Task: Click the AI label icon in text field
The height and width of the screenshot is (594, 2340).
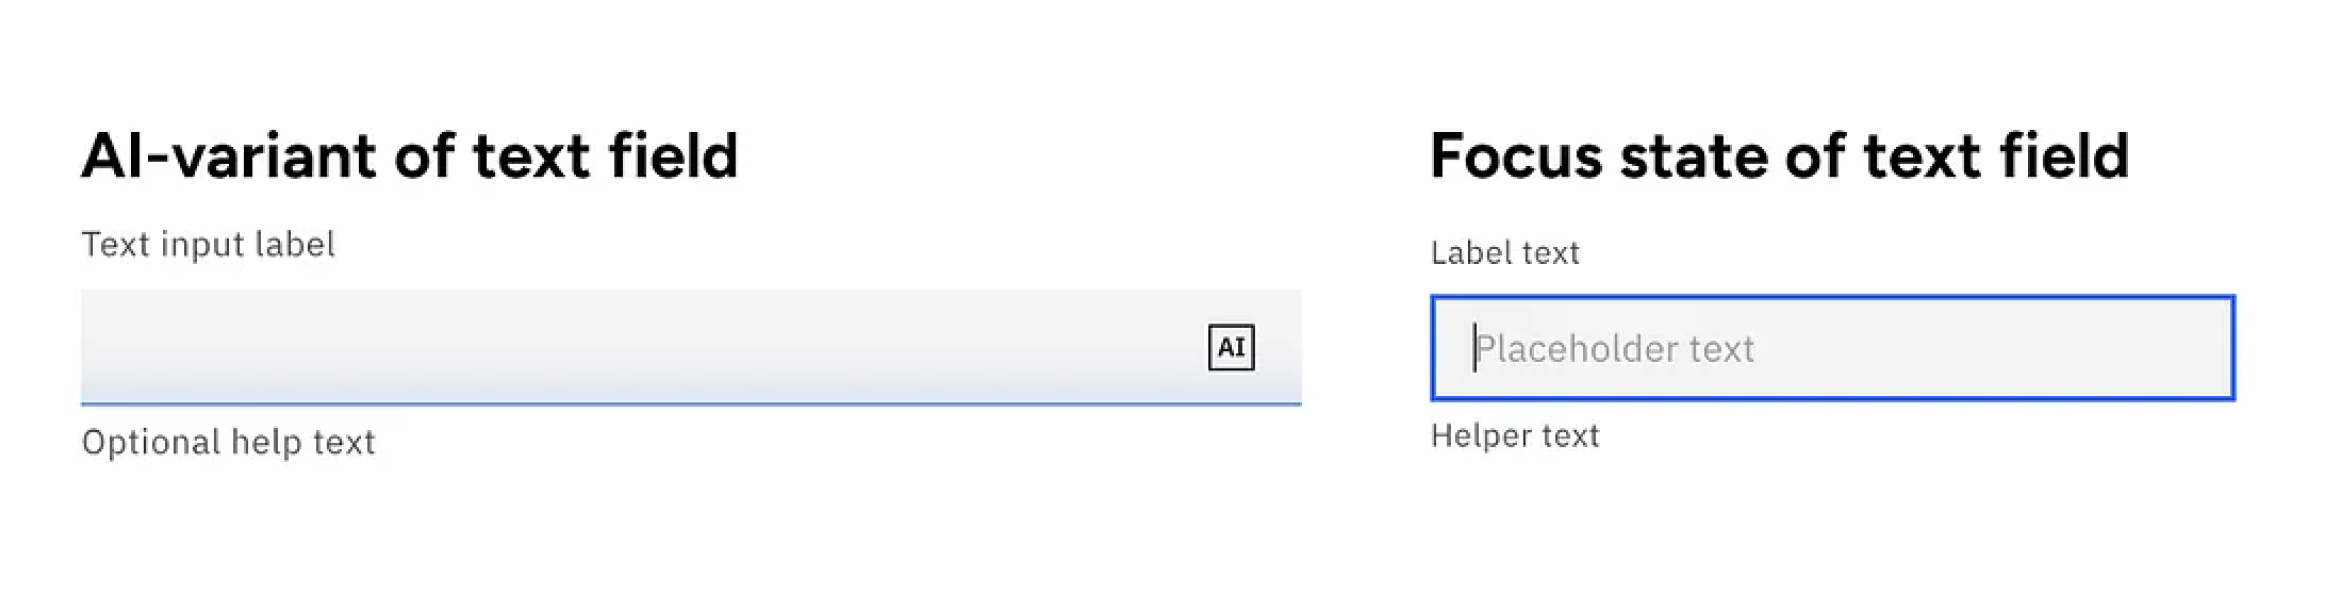Action: point(1231,348)
